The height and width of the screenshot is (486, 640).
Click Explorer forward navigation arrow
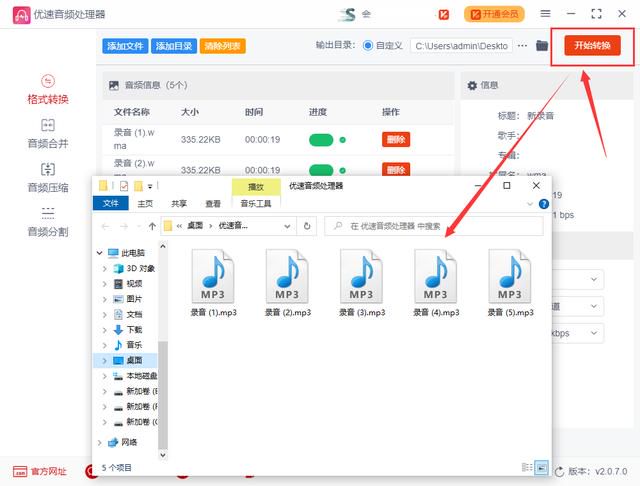pos(124,226)
